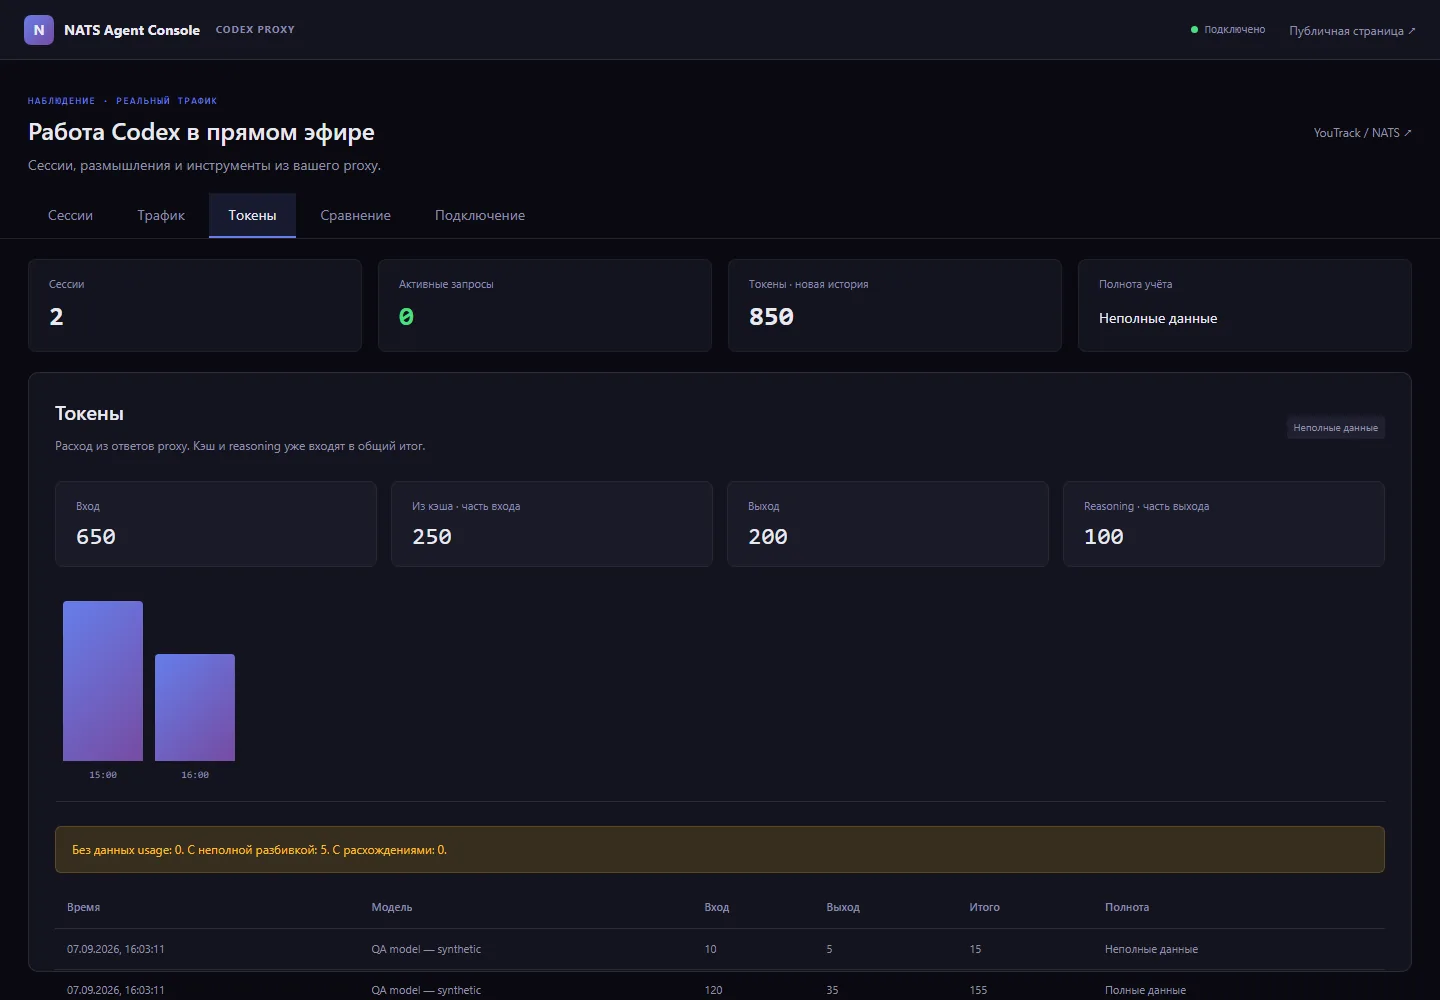This screenshot has height=1000, width=1440.
Task: Click the Итого value 155
Action: point(978,990)
